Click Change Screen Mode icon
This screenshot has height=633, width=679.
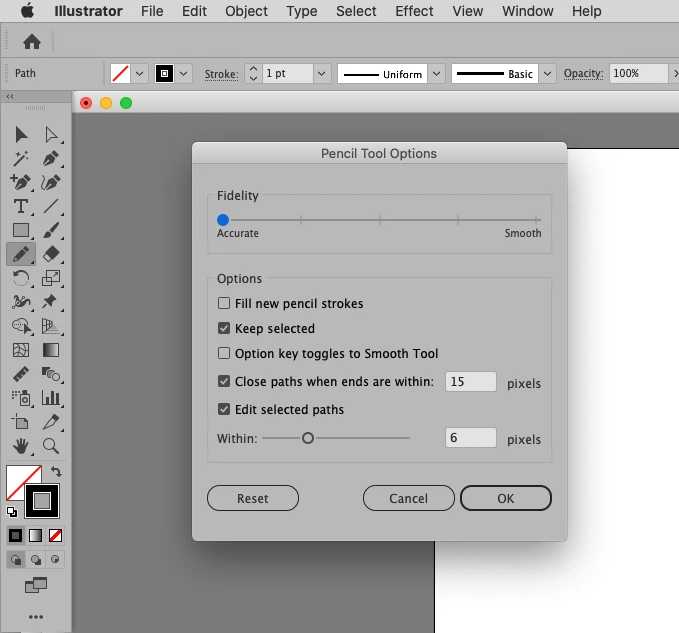(x=36, y=585)
